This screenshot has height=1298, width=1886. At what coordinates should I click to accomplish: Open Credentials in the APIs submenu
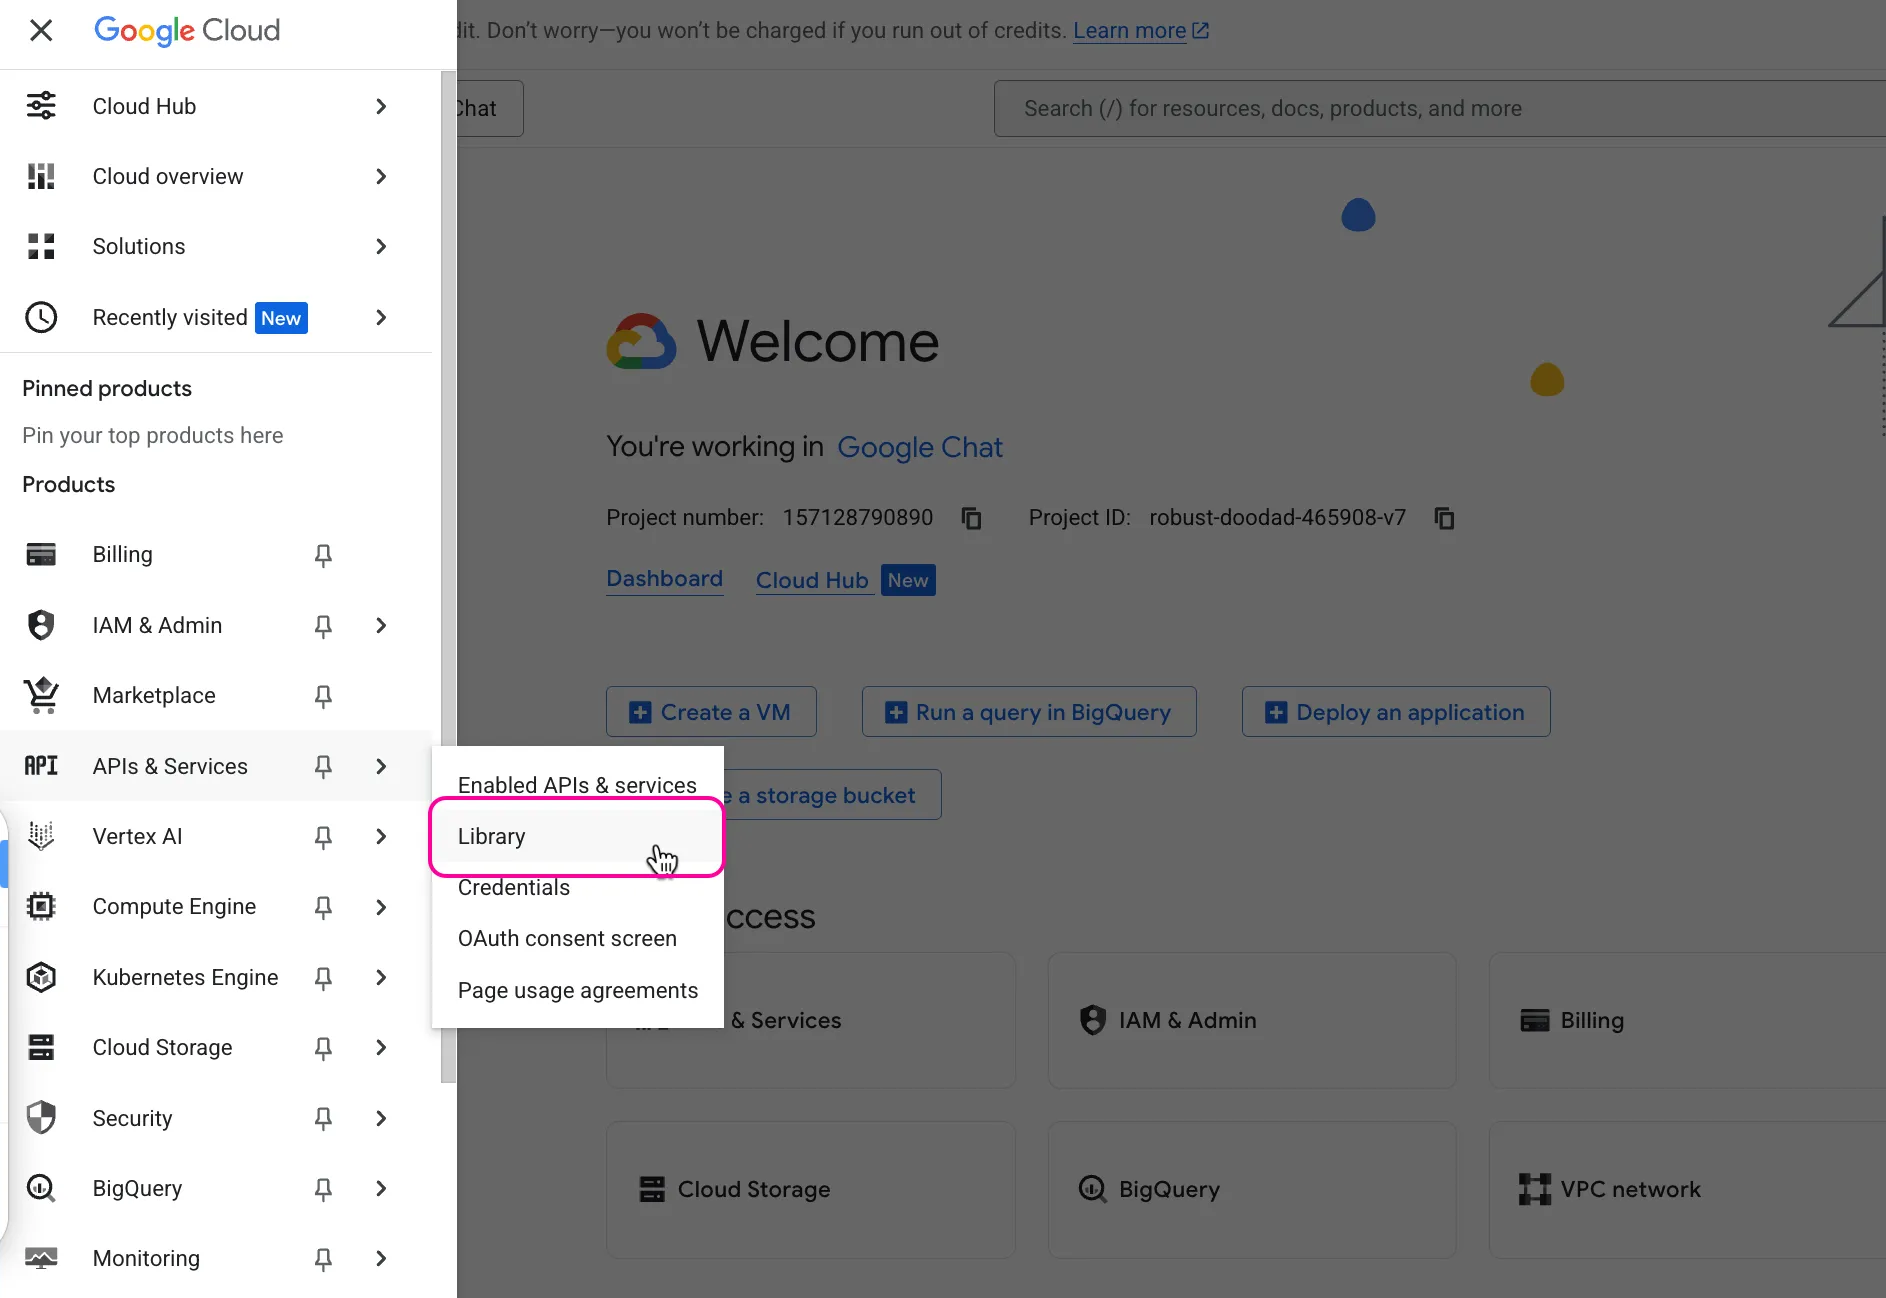(x=514, y=888)
